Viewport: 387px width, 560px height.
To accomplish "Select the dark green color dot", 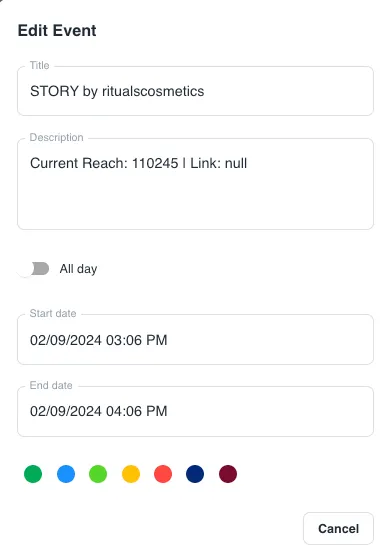I will [x=33, y=474].
